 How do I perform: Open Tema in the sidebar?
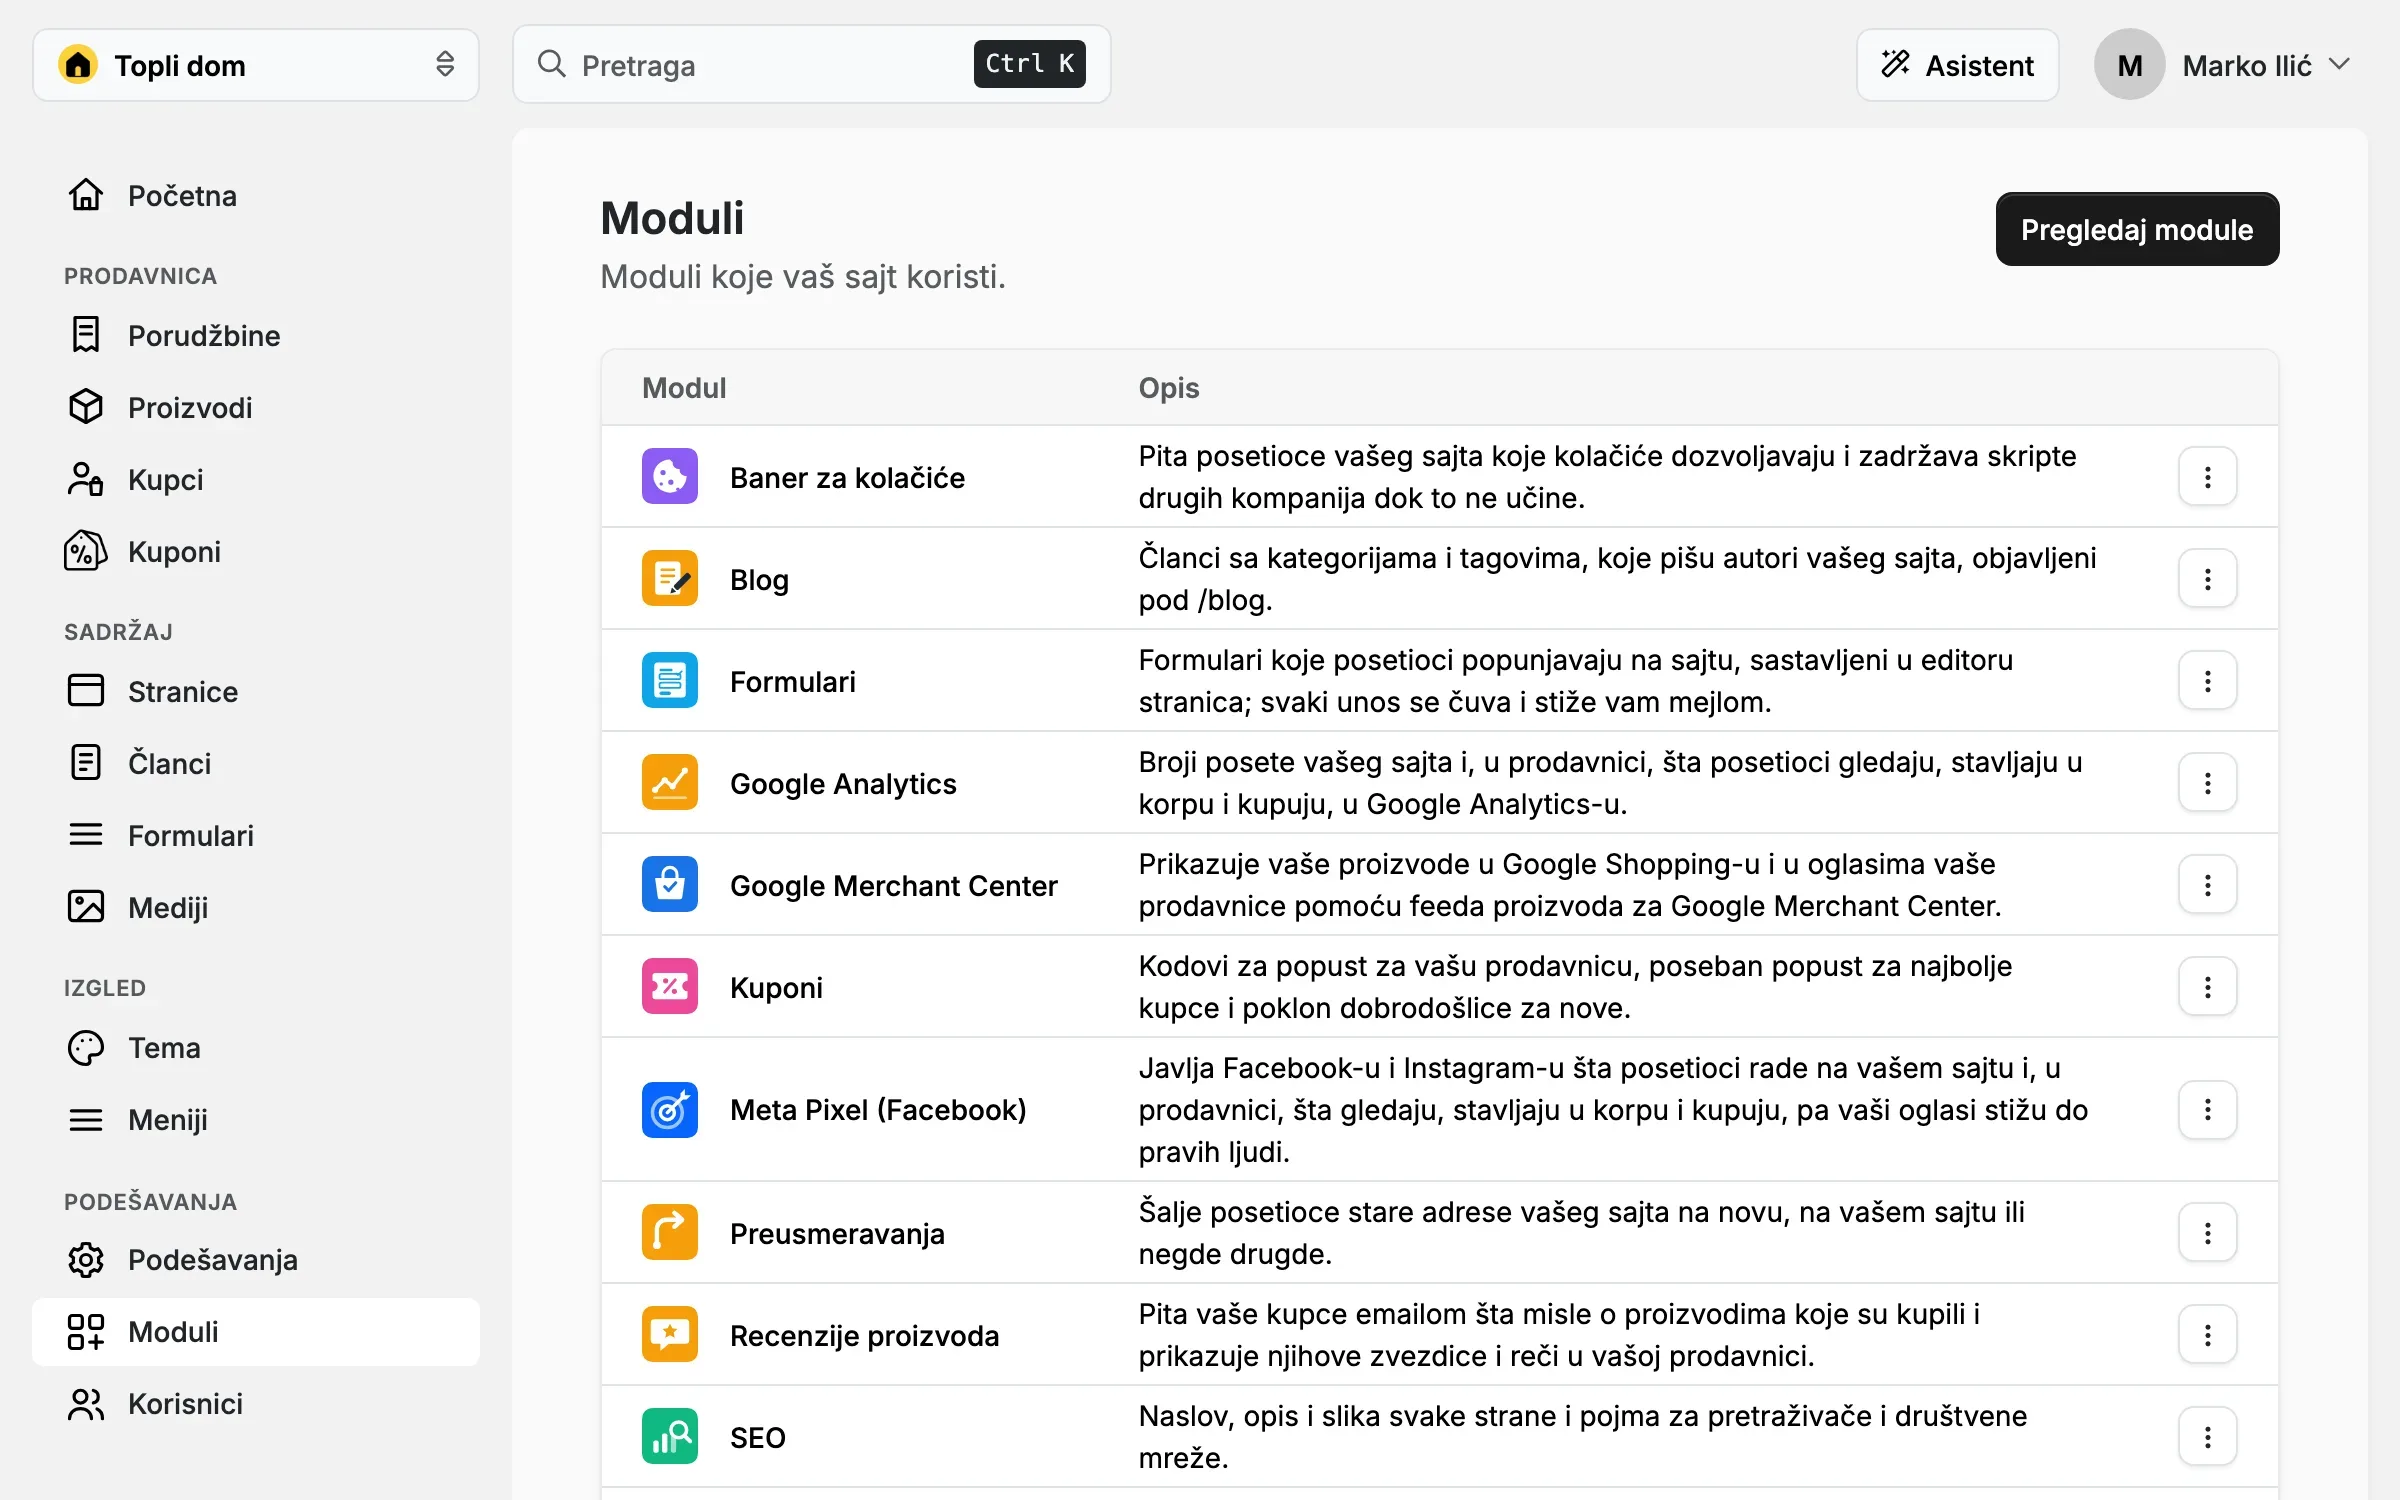click(x=256, y=1047)
